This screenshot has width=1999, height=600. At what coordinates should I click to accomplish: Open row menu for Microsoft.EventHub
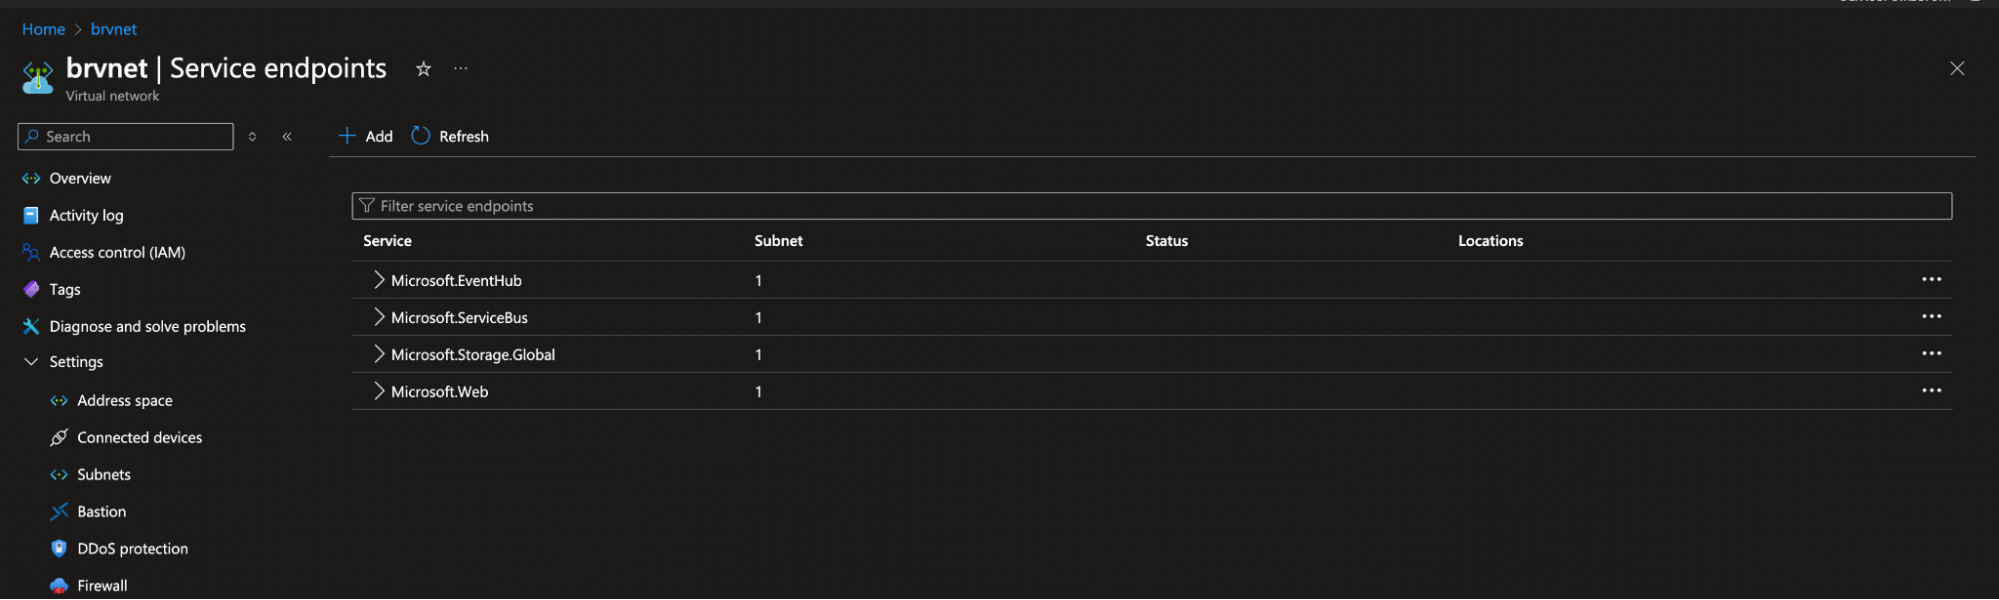[1931, 280]
